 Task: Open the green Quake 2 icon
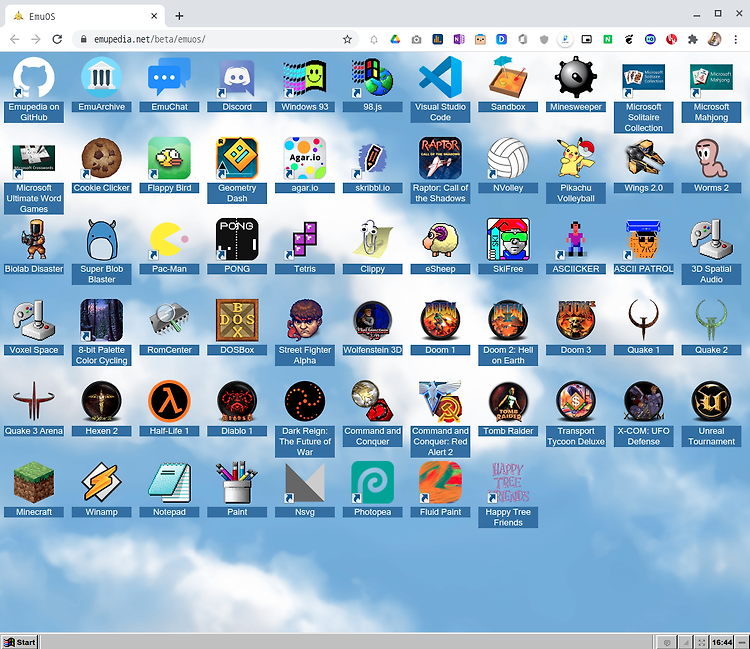pos(711,320)
